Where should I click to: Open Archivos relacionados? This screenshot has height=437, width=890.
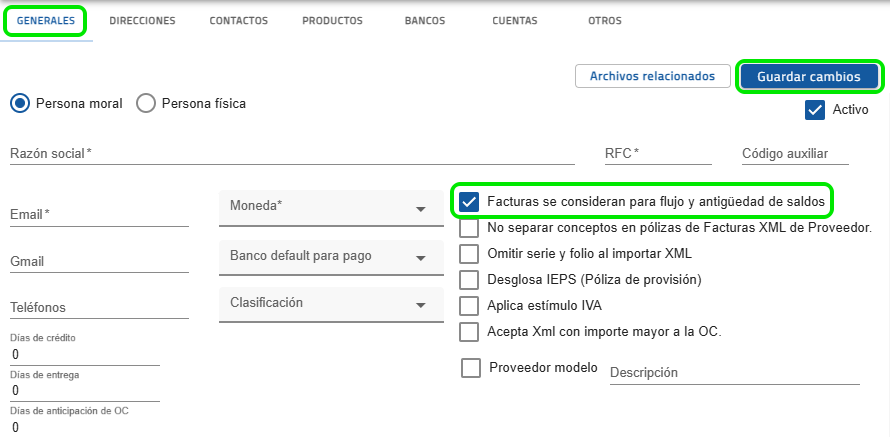(x=652, y=76)
